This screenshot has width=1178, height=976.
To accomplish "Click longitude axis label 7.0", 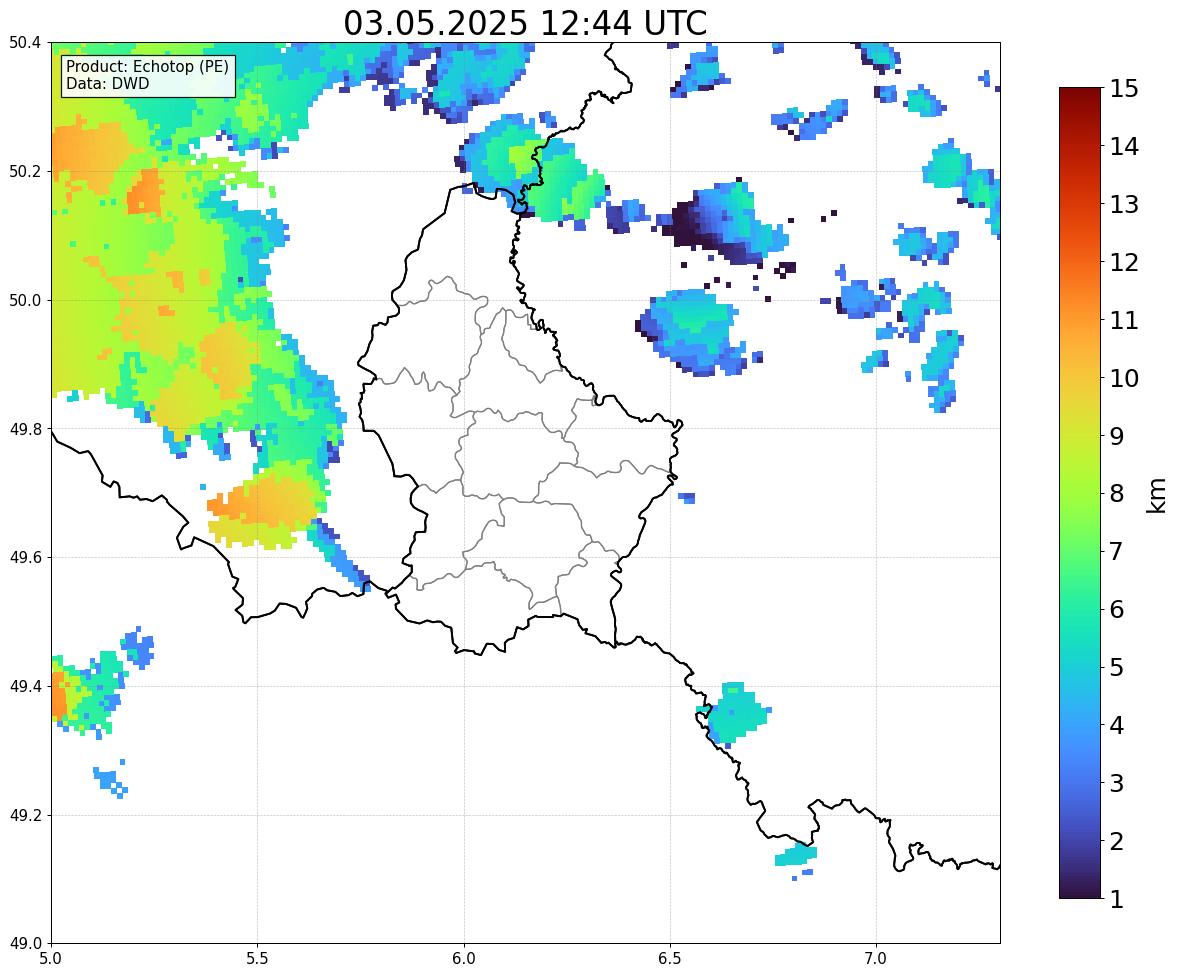I will 876,959.
